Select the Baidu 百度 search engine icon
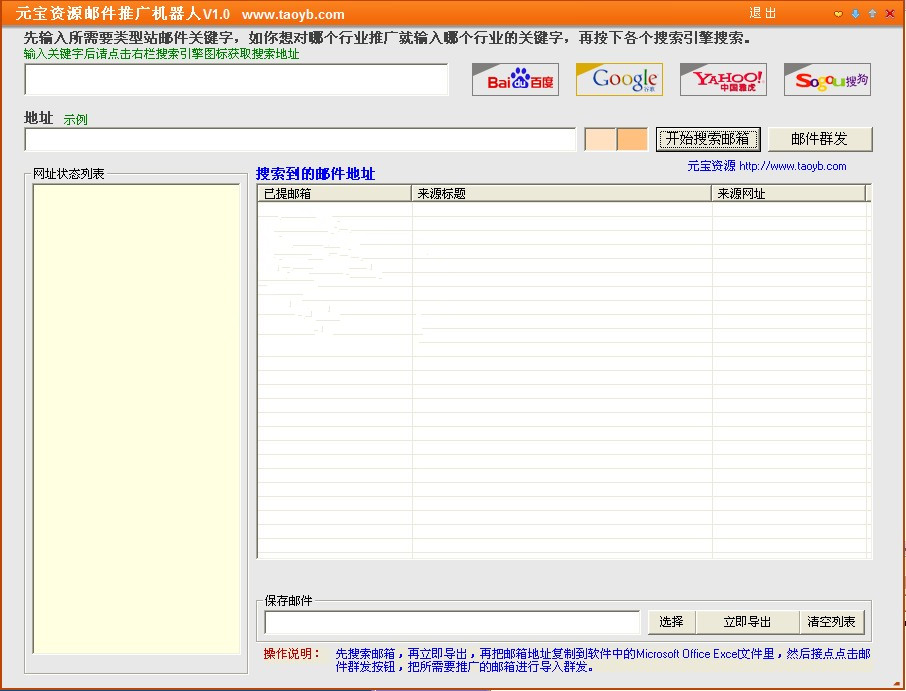This screenshot has width=906, height=691. (x=514, y=79)
